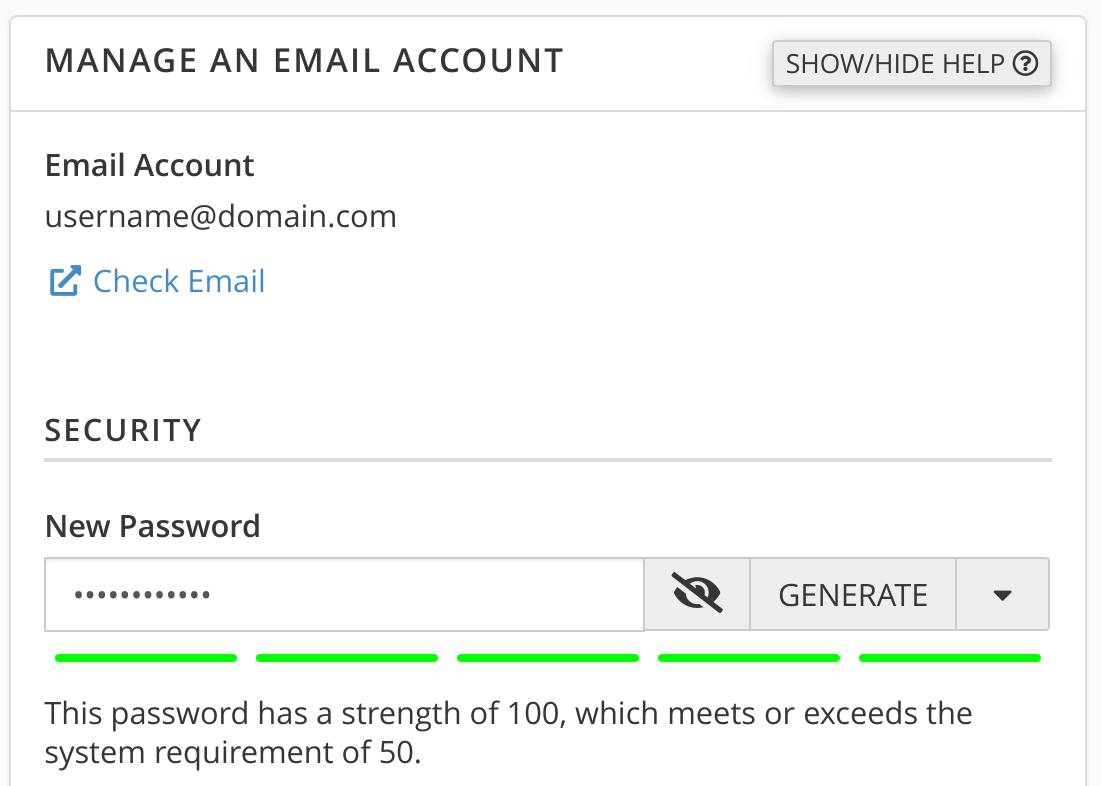
Task: Click the external link icon beside Check Email
Action: click(x=64, y=281)
